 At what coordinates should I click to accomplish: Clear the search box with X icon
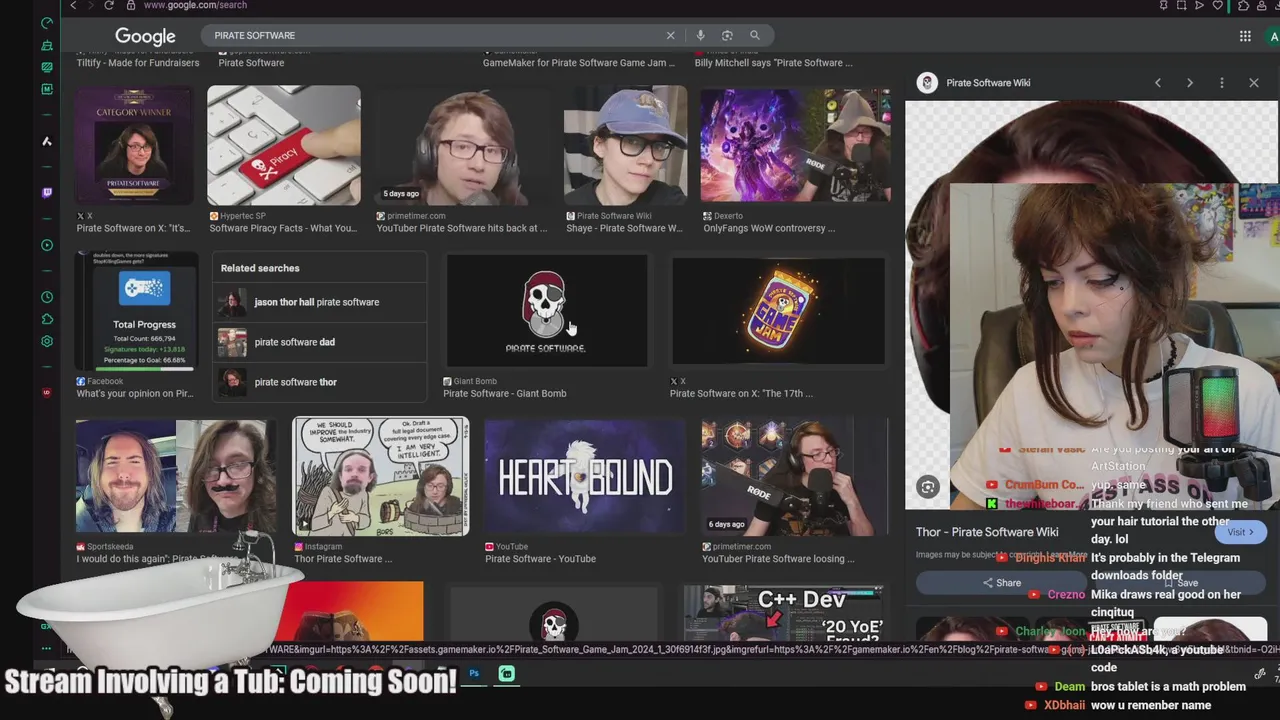click(x=671, y=35)
